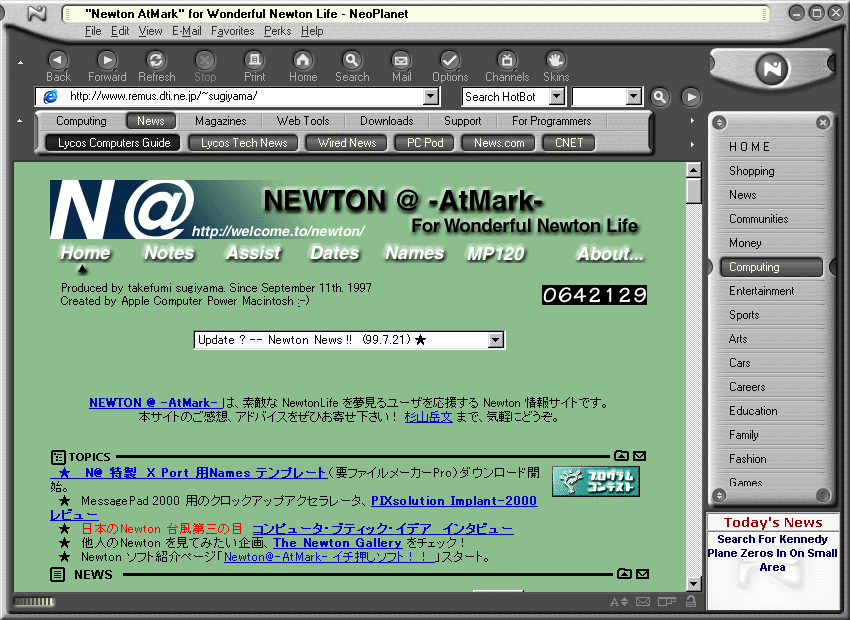Click the Stop loading icon
This screenshot has width=850, height=620.
205,60
